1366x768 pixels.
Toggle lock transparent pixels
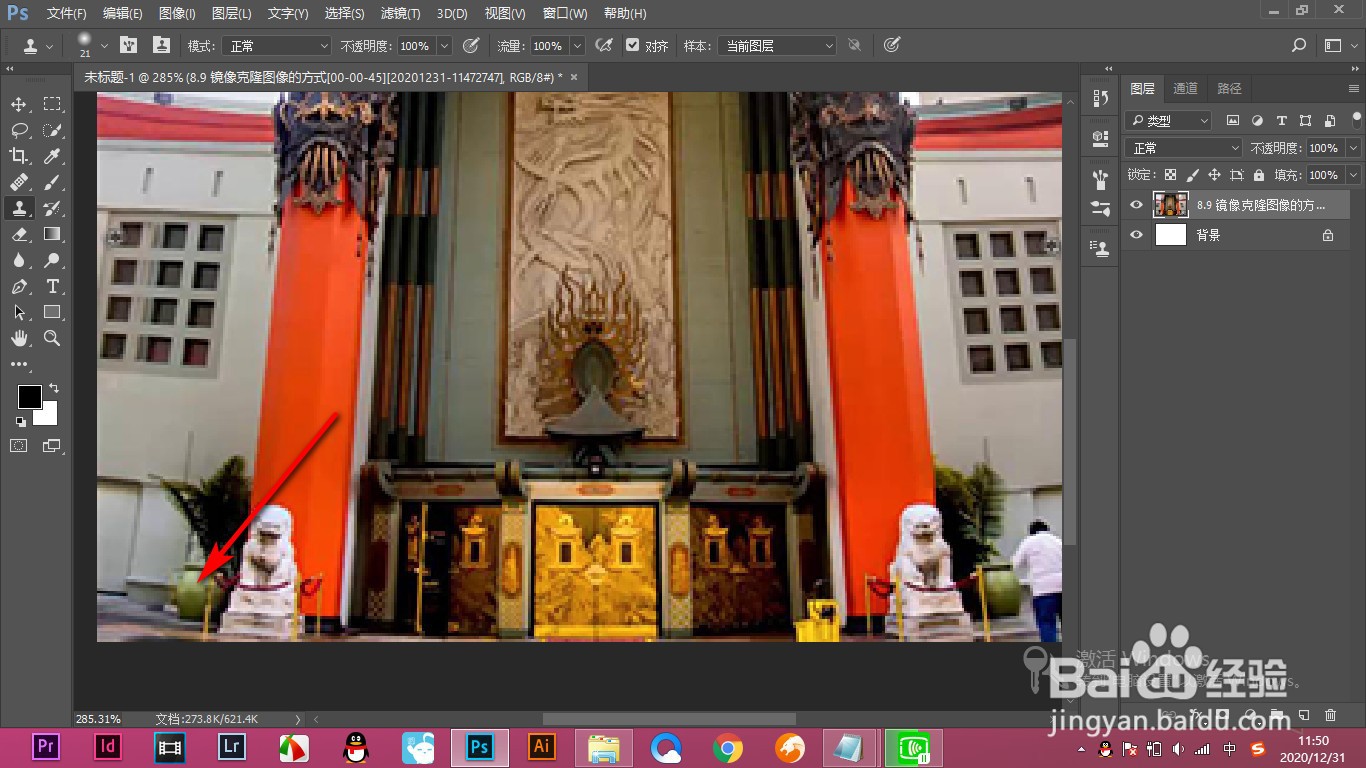1171,175
